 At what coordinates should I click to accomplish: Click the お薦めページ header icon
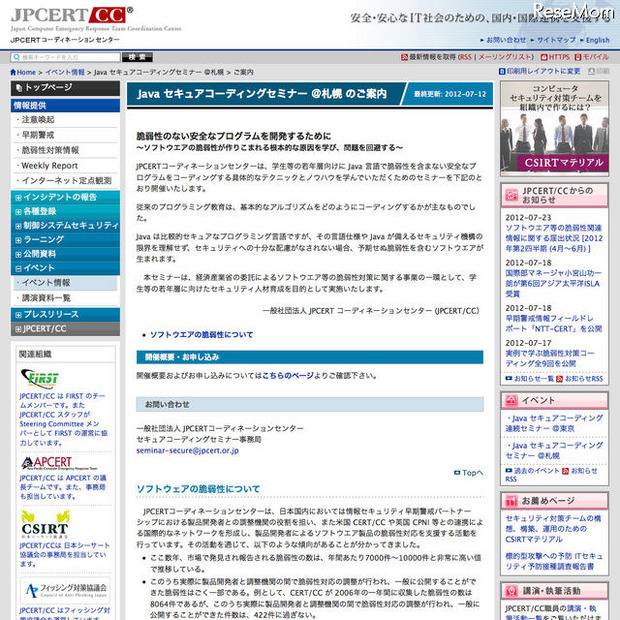[511, 501]
